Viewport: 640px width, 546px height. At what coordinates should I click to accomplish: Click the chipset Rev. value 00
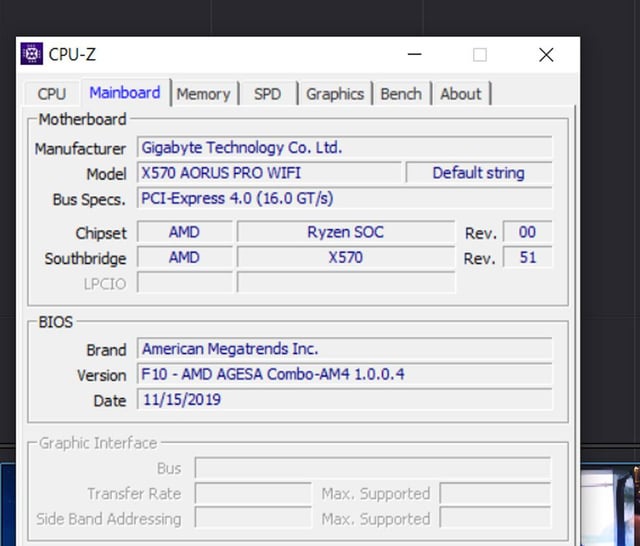coord(527,232)
